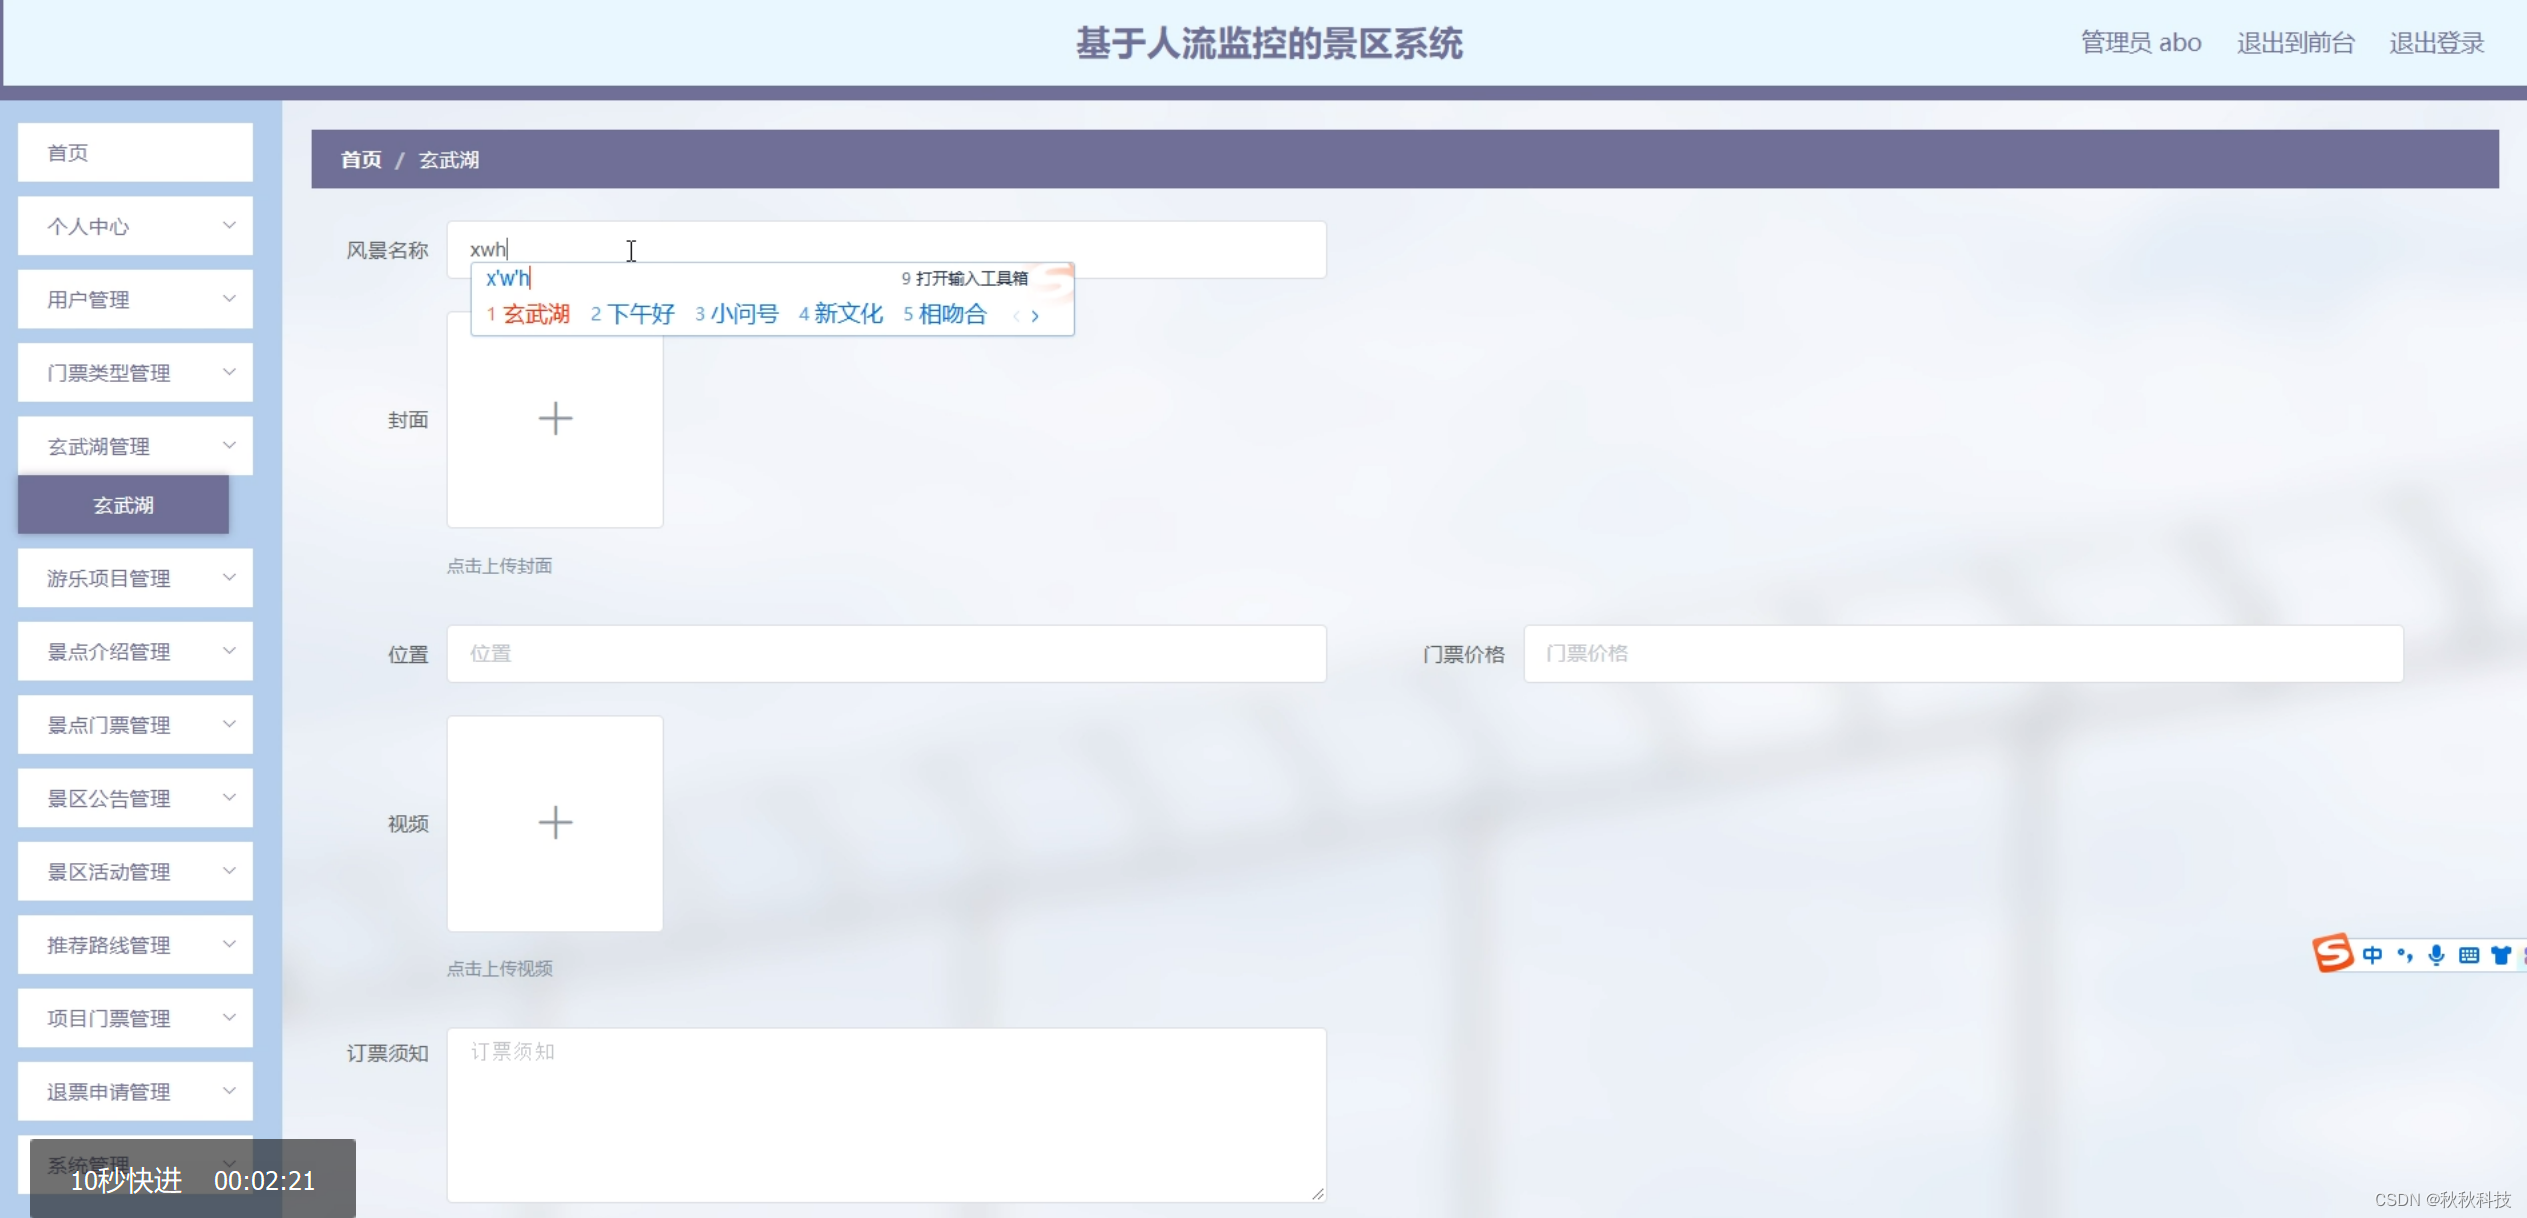Select the 玄武湖 submenu item
The height and width of the screenshot is (1218, 2527).
(x=123, y=505)
